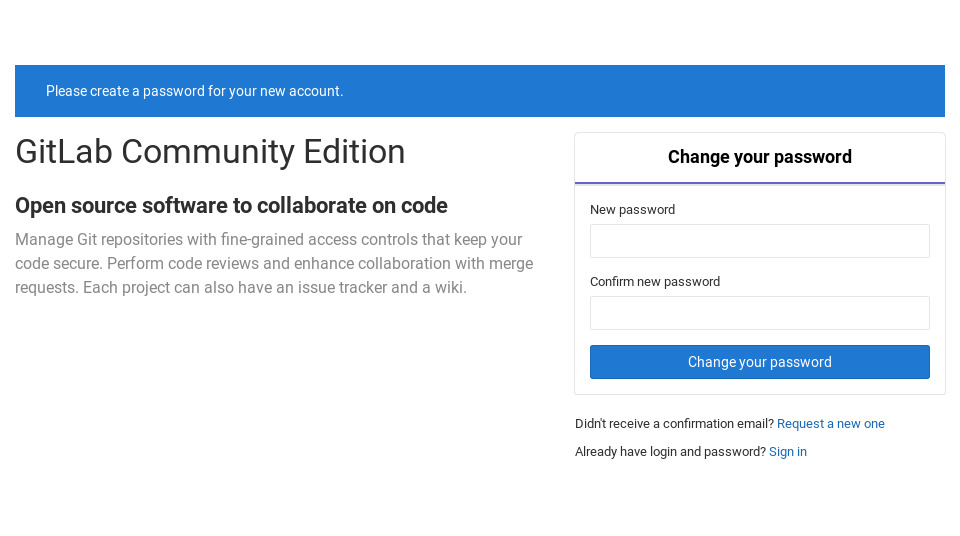Select the Change your password tab header

click(x=760, y=157)
